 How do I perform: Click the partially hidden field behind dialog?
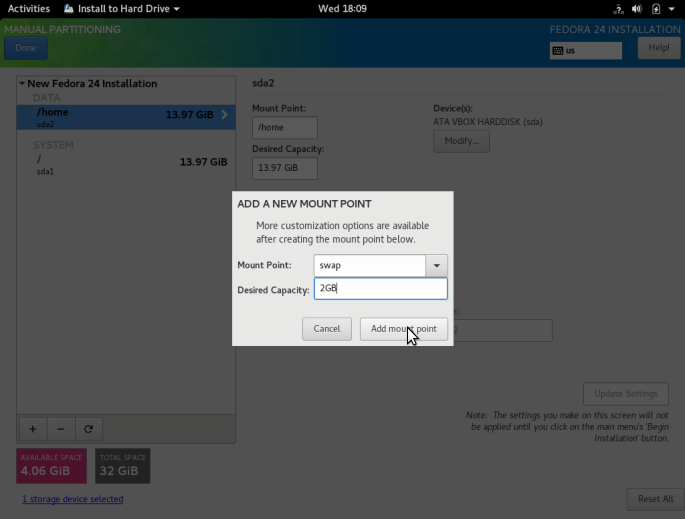(503, 331)
